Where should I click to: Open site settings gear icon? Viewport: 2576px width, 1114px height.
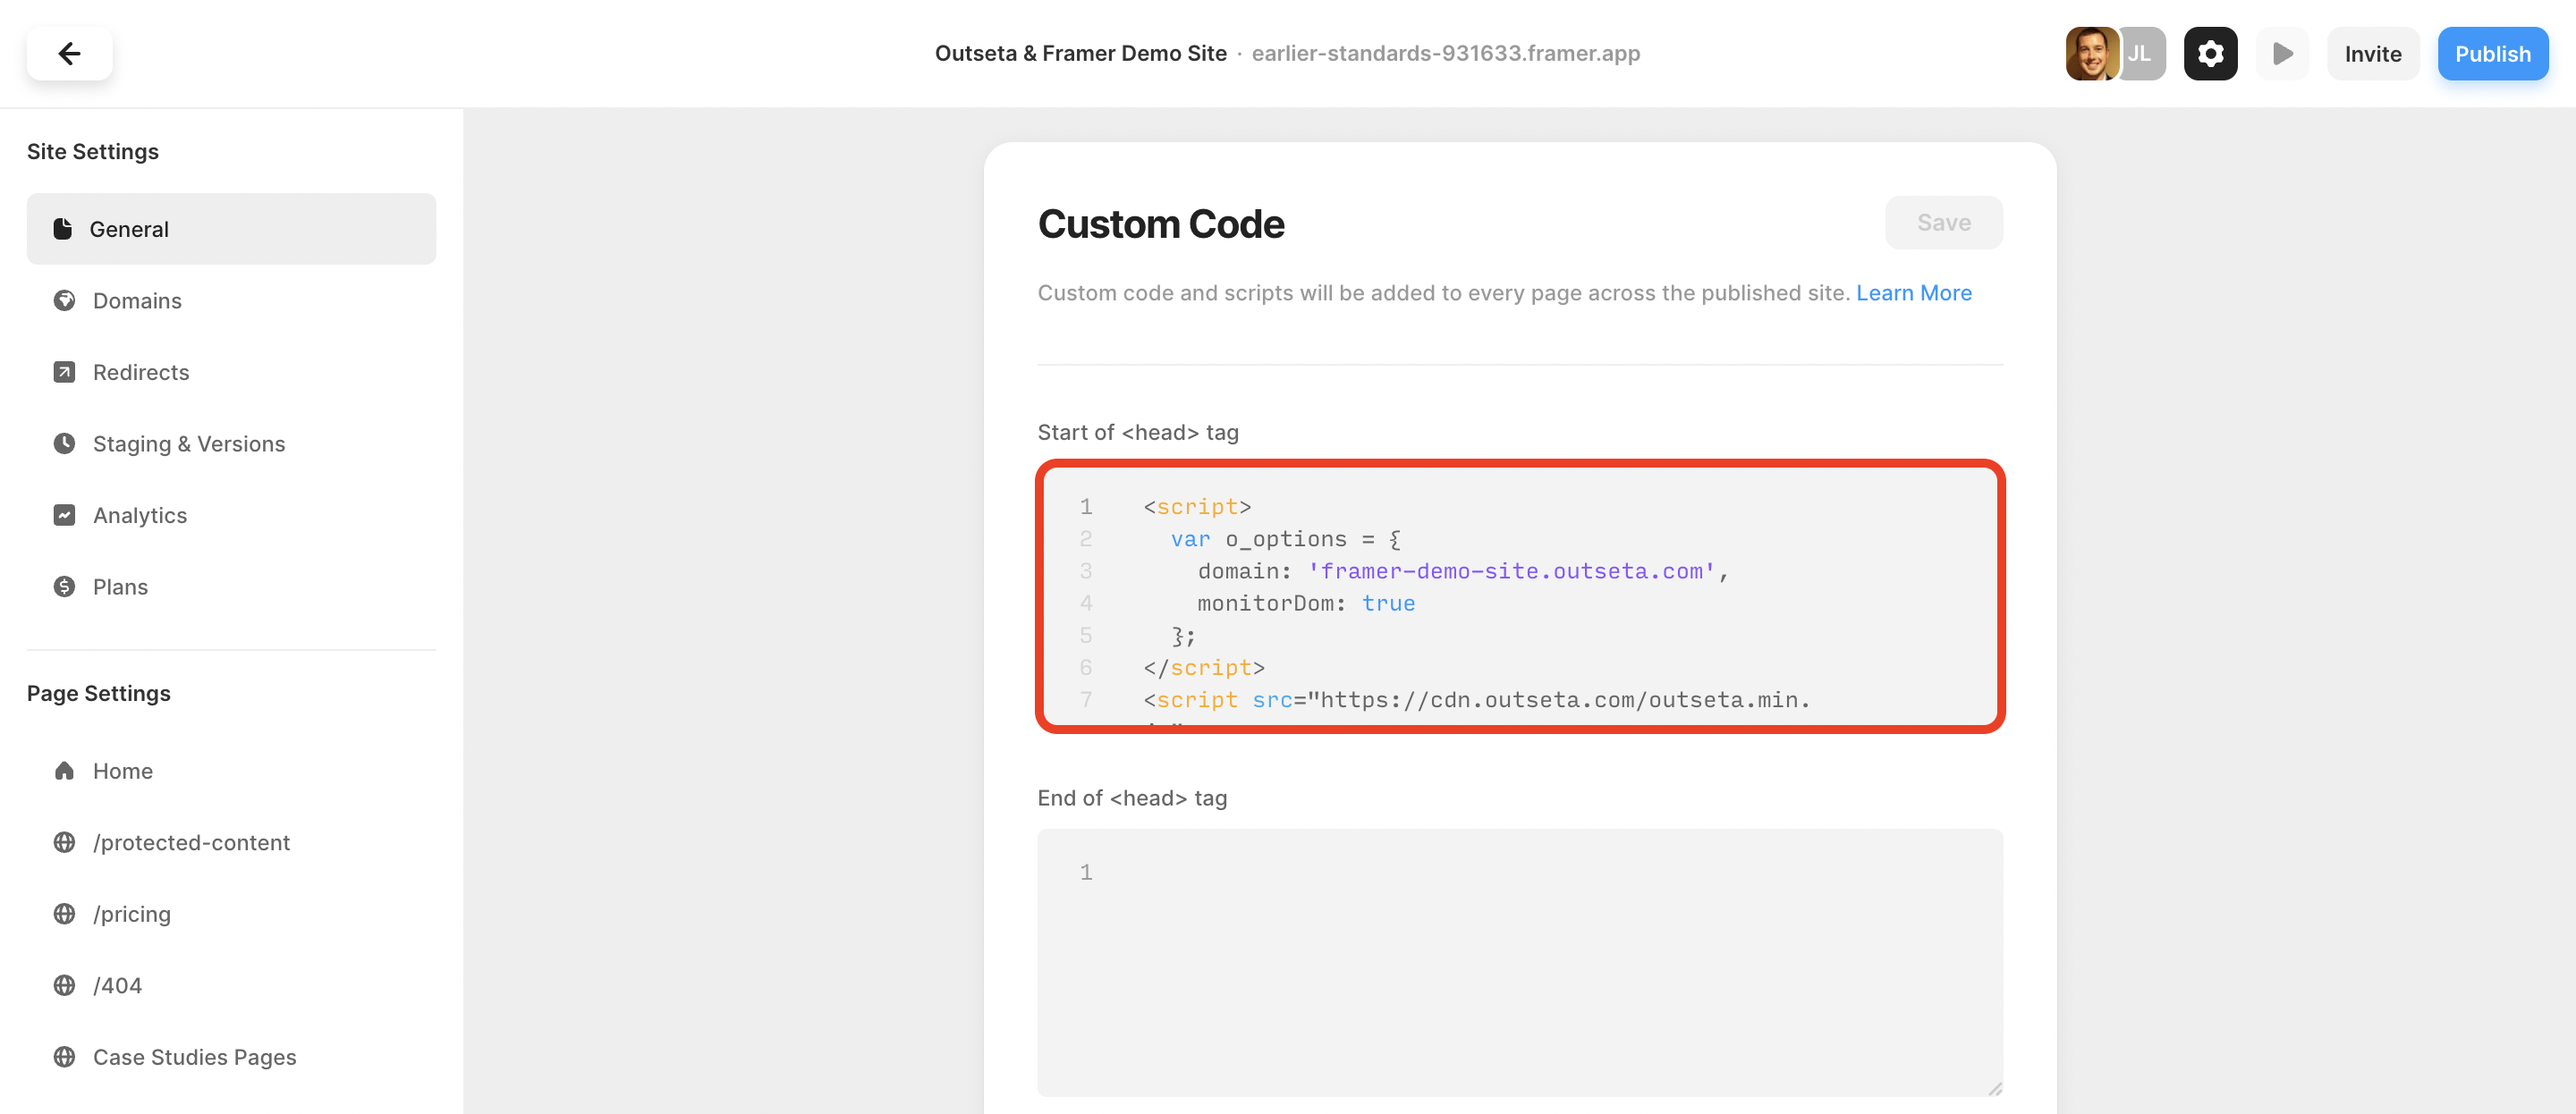click(2210, 53)
